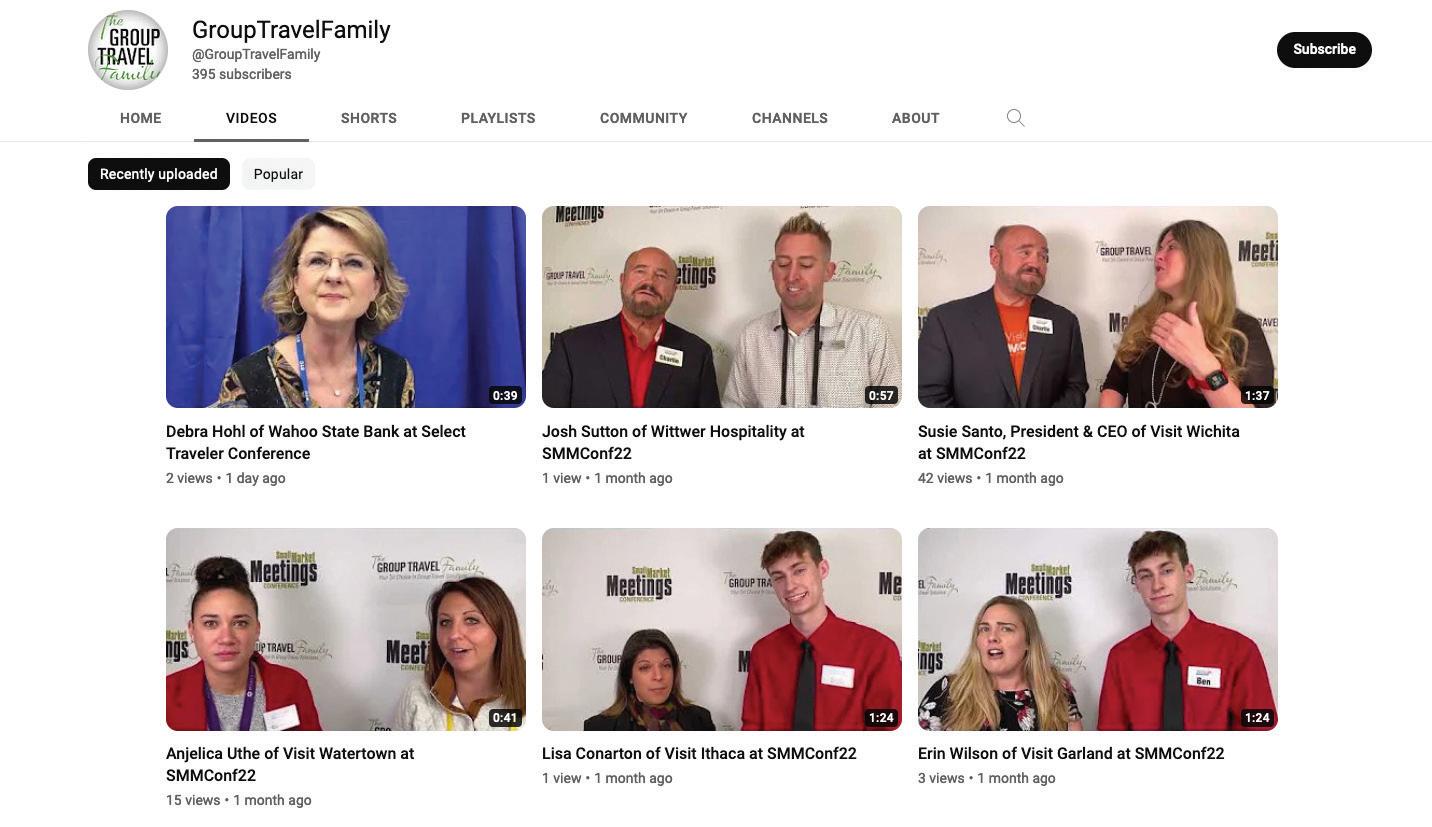Image resolution: width=1432 pixels, height=827 pixels.
Task: Open the GroupTravelFamily channel avatar
Action: (128, 50)
